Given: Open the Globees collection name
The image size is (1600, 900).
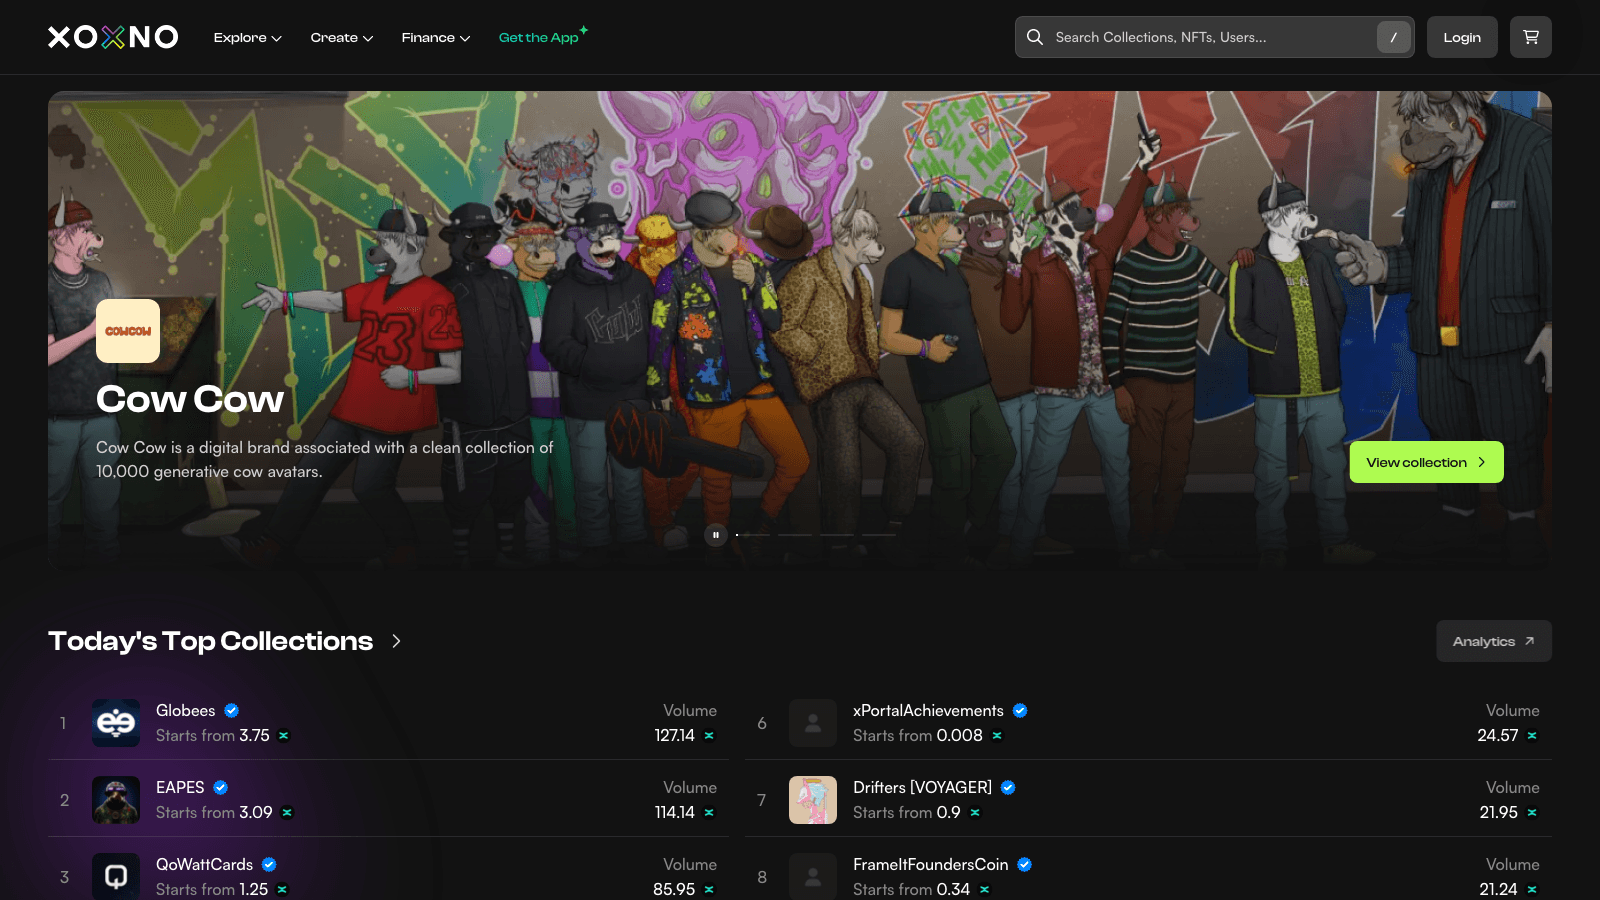Looking at the screenshot, I should tap(186, 710).
